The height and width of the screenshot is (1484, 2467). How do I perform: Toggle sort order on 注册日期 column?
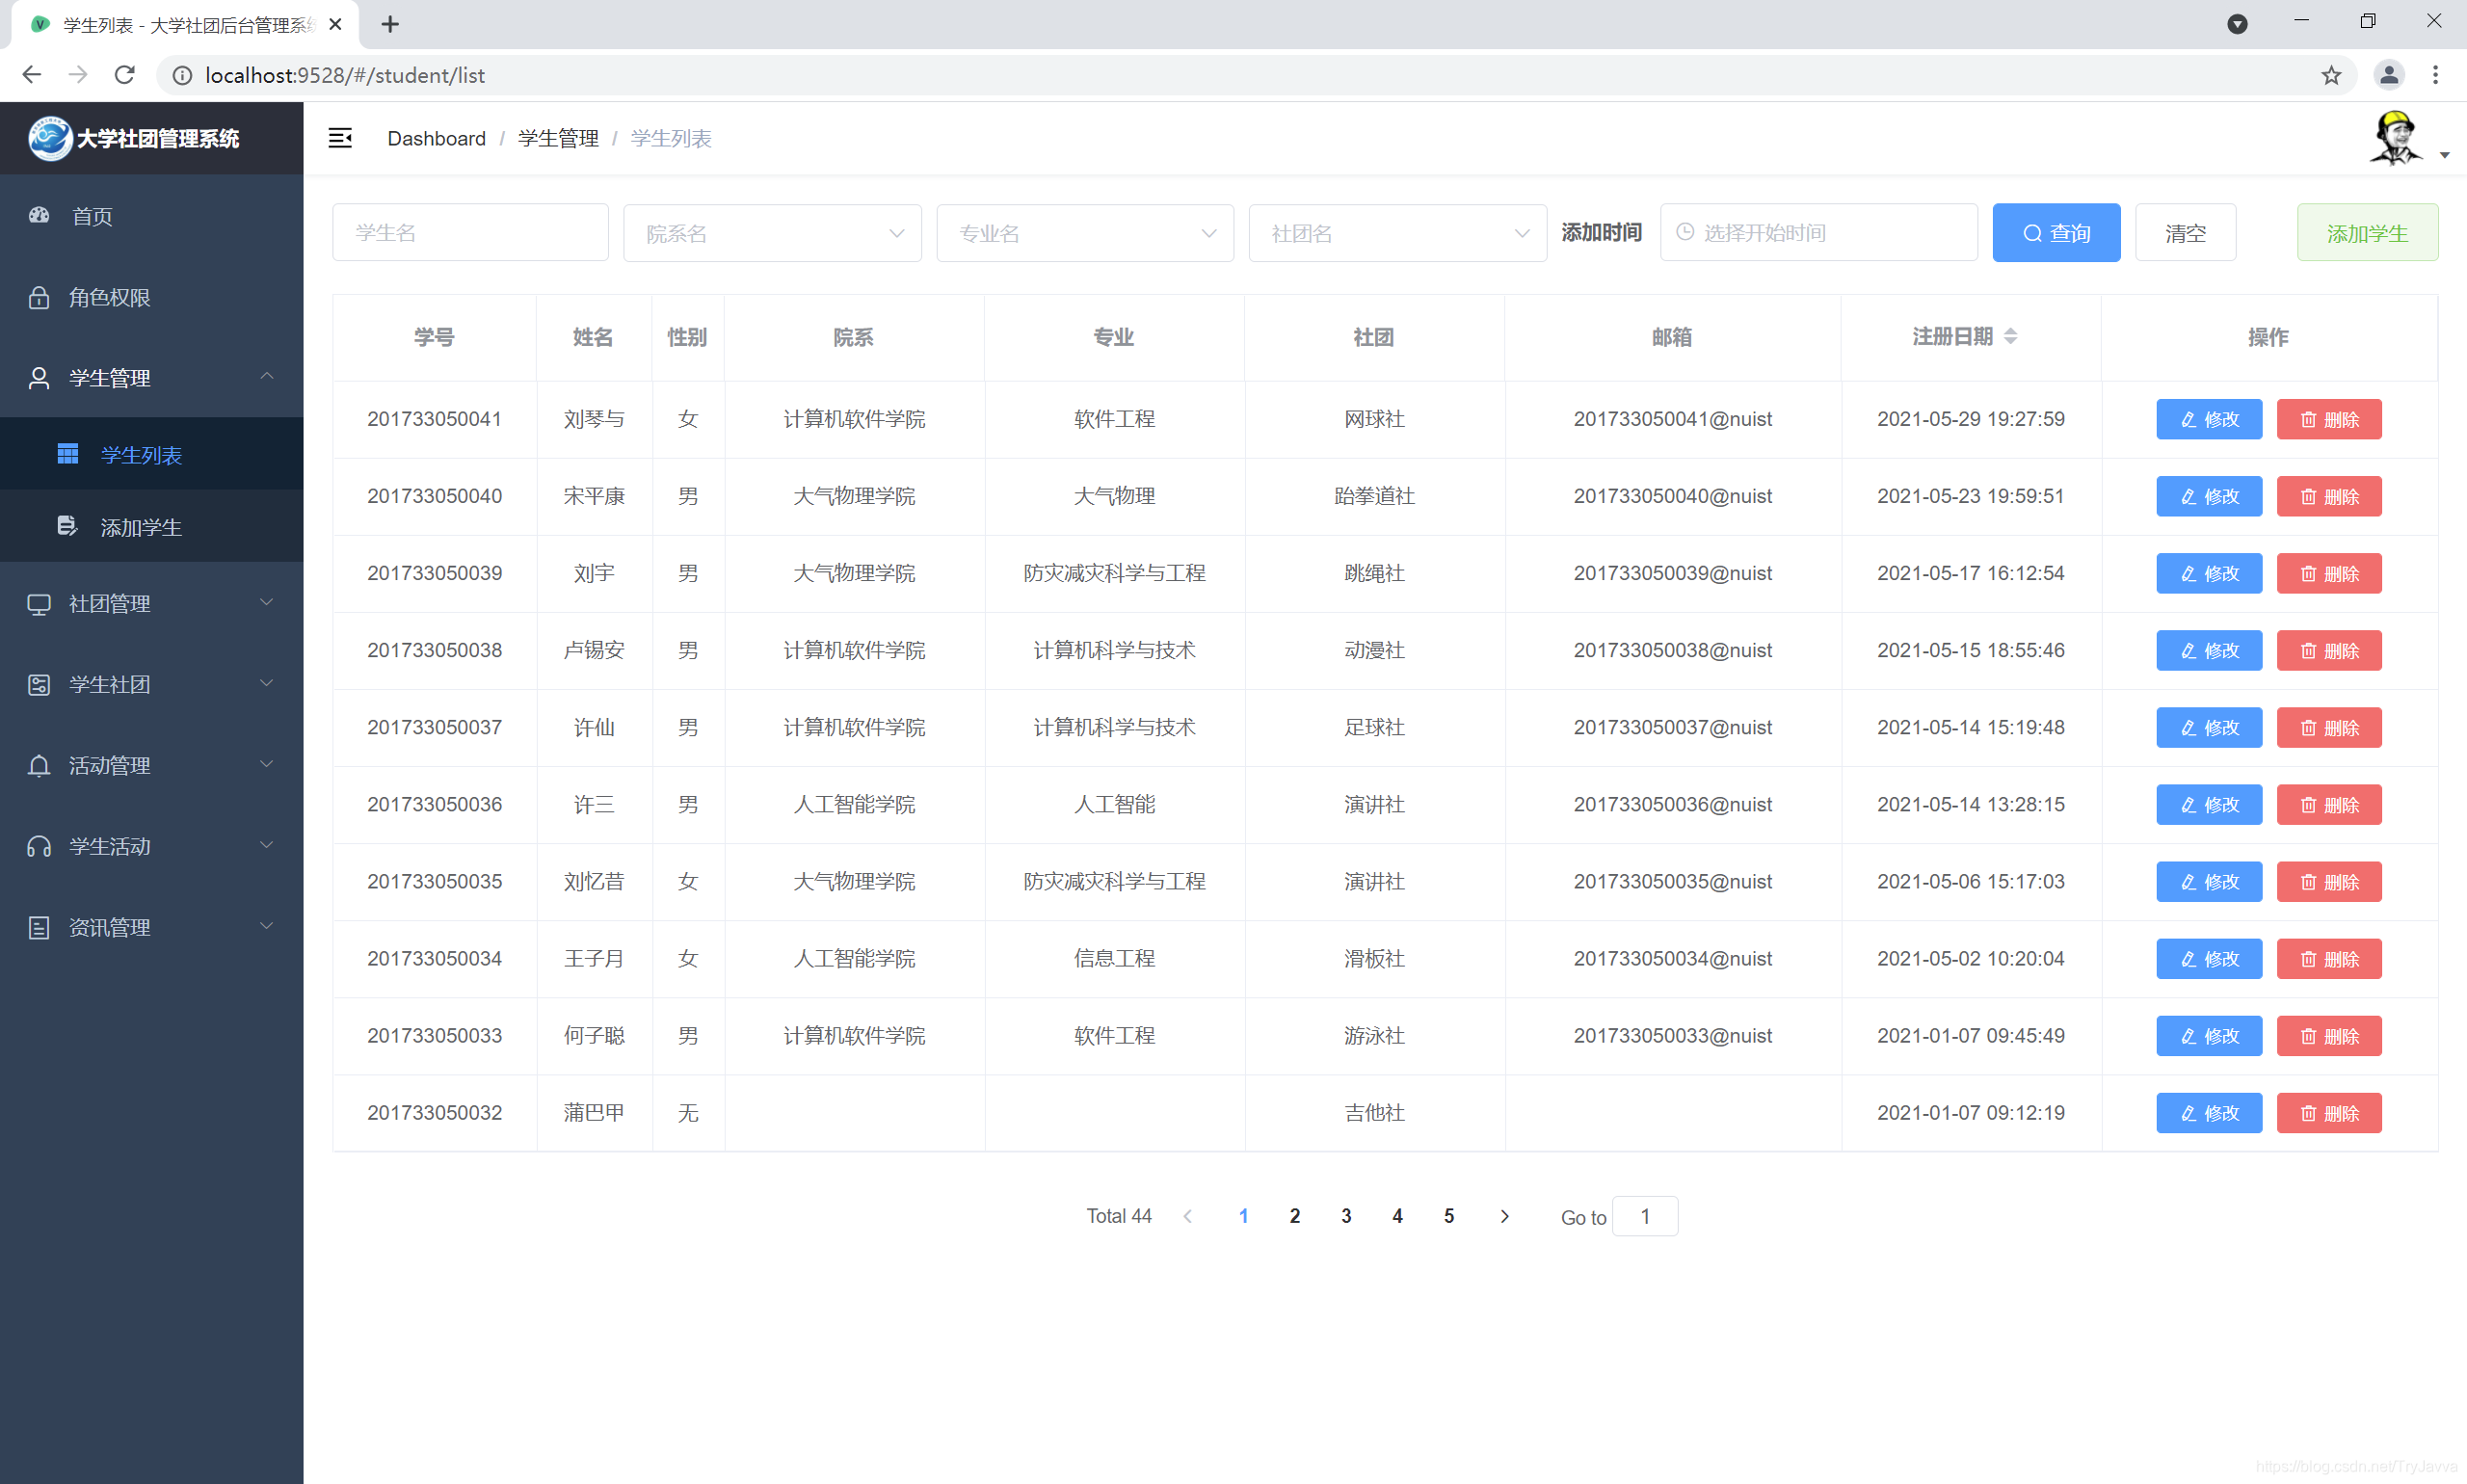point(2013,337)
